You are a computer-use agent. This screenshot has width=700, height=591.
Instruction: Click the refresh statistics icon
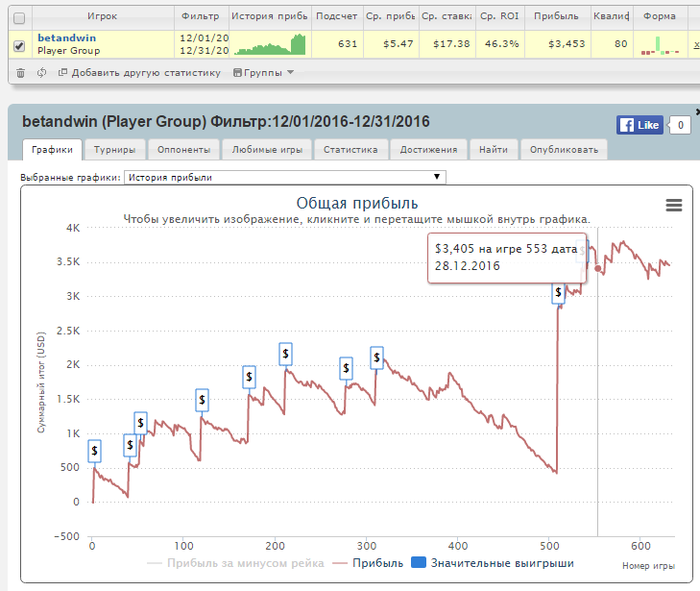42,72
